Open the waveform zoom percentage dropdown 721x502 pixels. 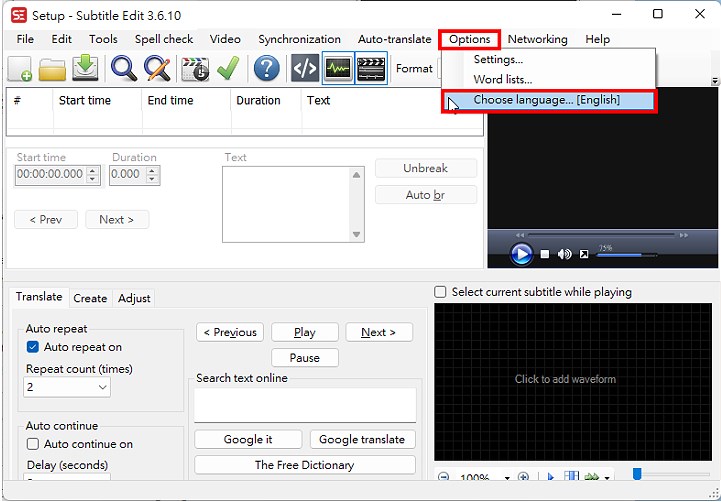click(507, 478)
